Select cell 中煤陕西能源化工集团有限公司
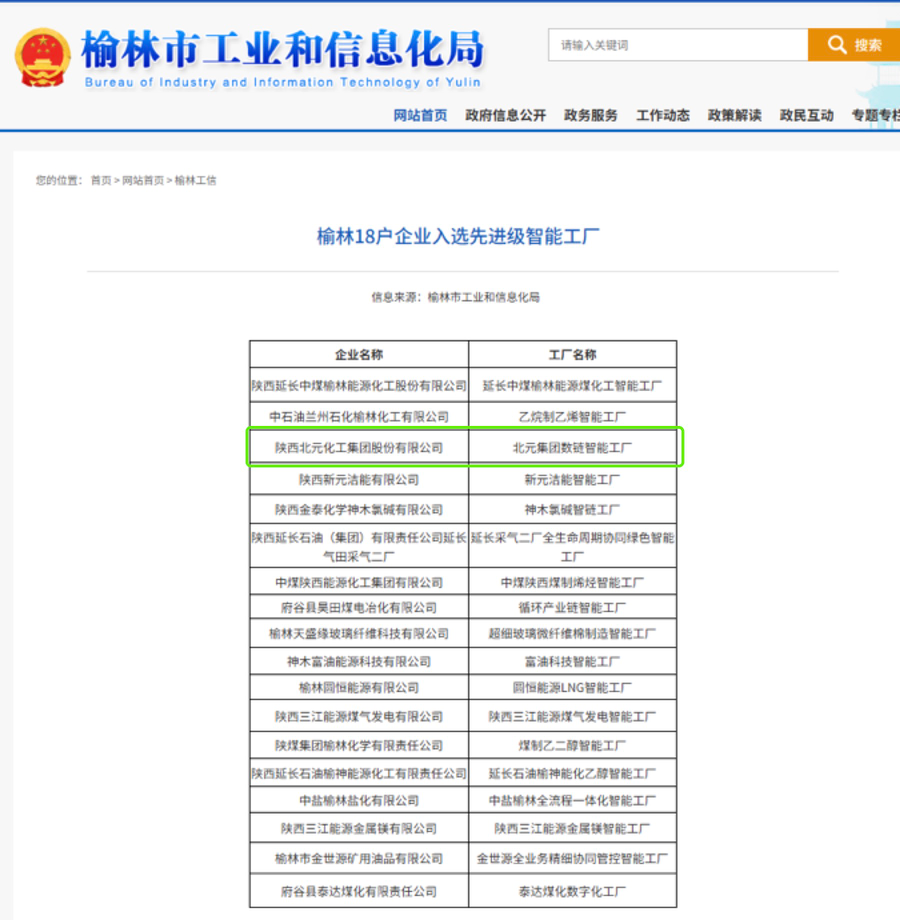 coord(359,582)
